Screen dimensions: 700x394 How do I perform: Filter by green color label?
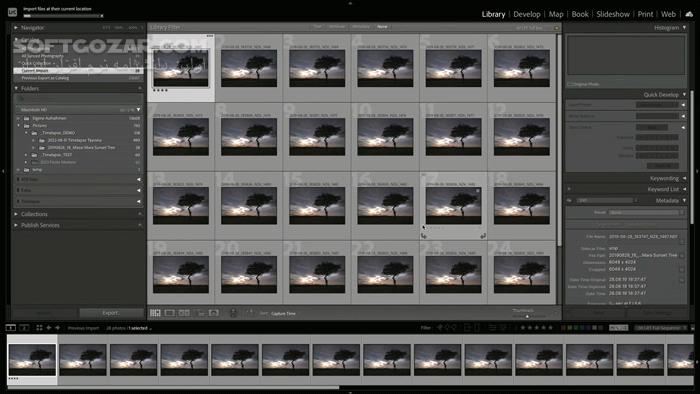pyautogui.click(x=576, y=328)
